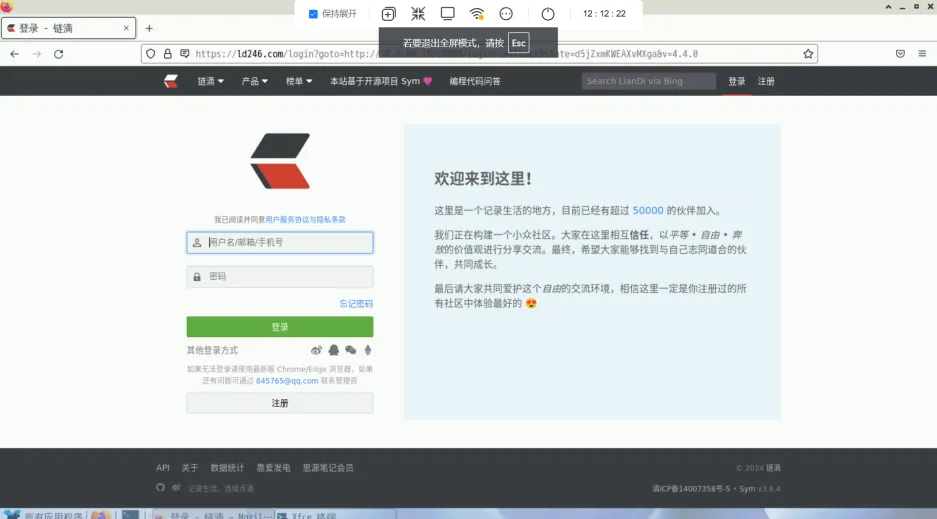Screen dimensions: 937x519
Task: Open 所有应用程序 menu in taskbar
Action: 45,515
